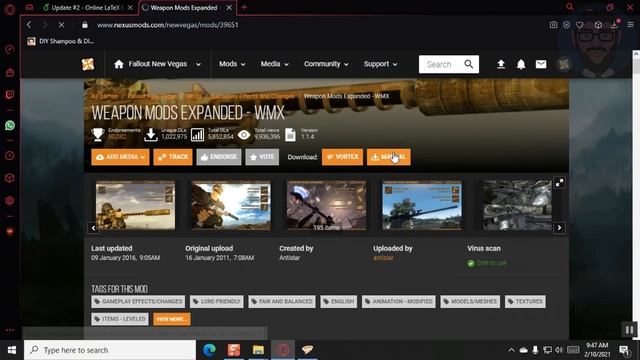
Task: Click the browser search icon in the tab bar
Action: click(x=570, y=7)
